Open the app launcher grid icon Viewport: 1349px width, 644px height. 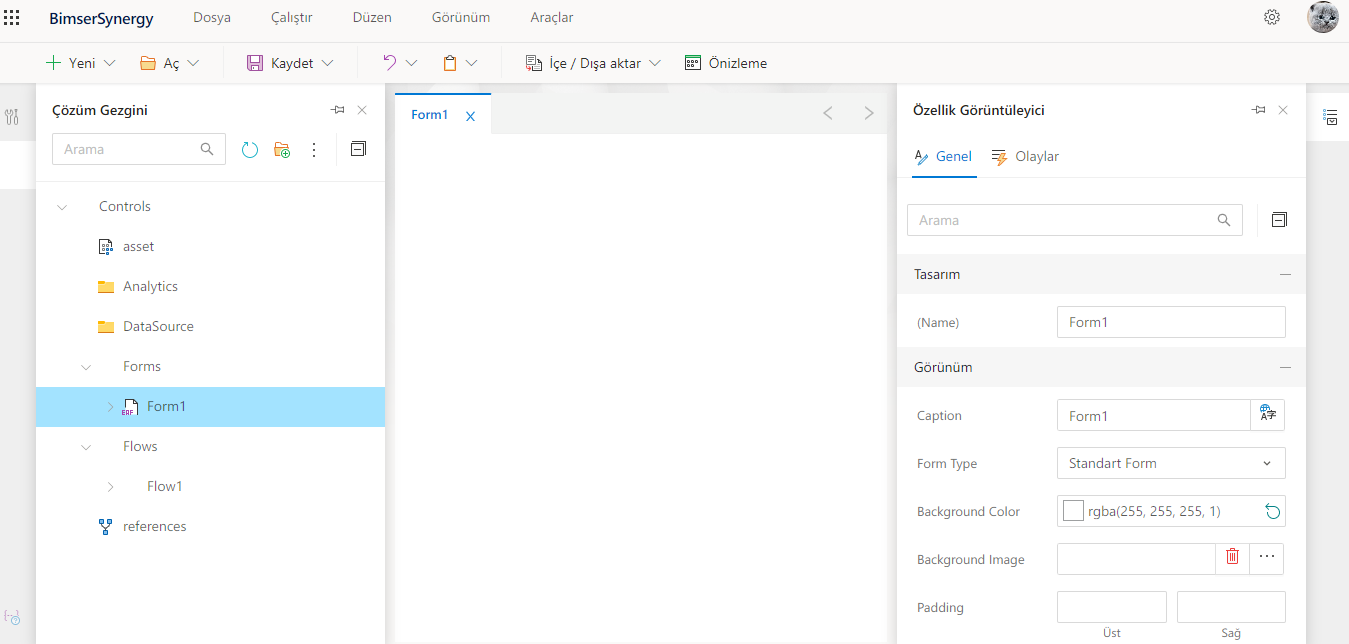pyautogui.click(x=12, y=18)
